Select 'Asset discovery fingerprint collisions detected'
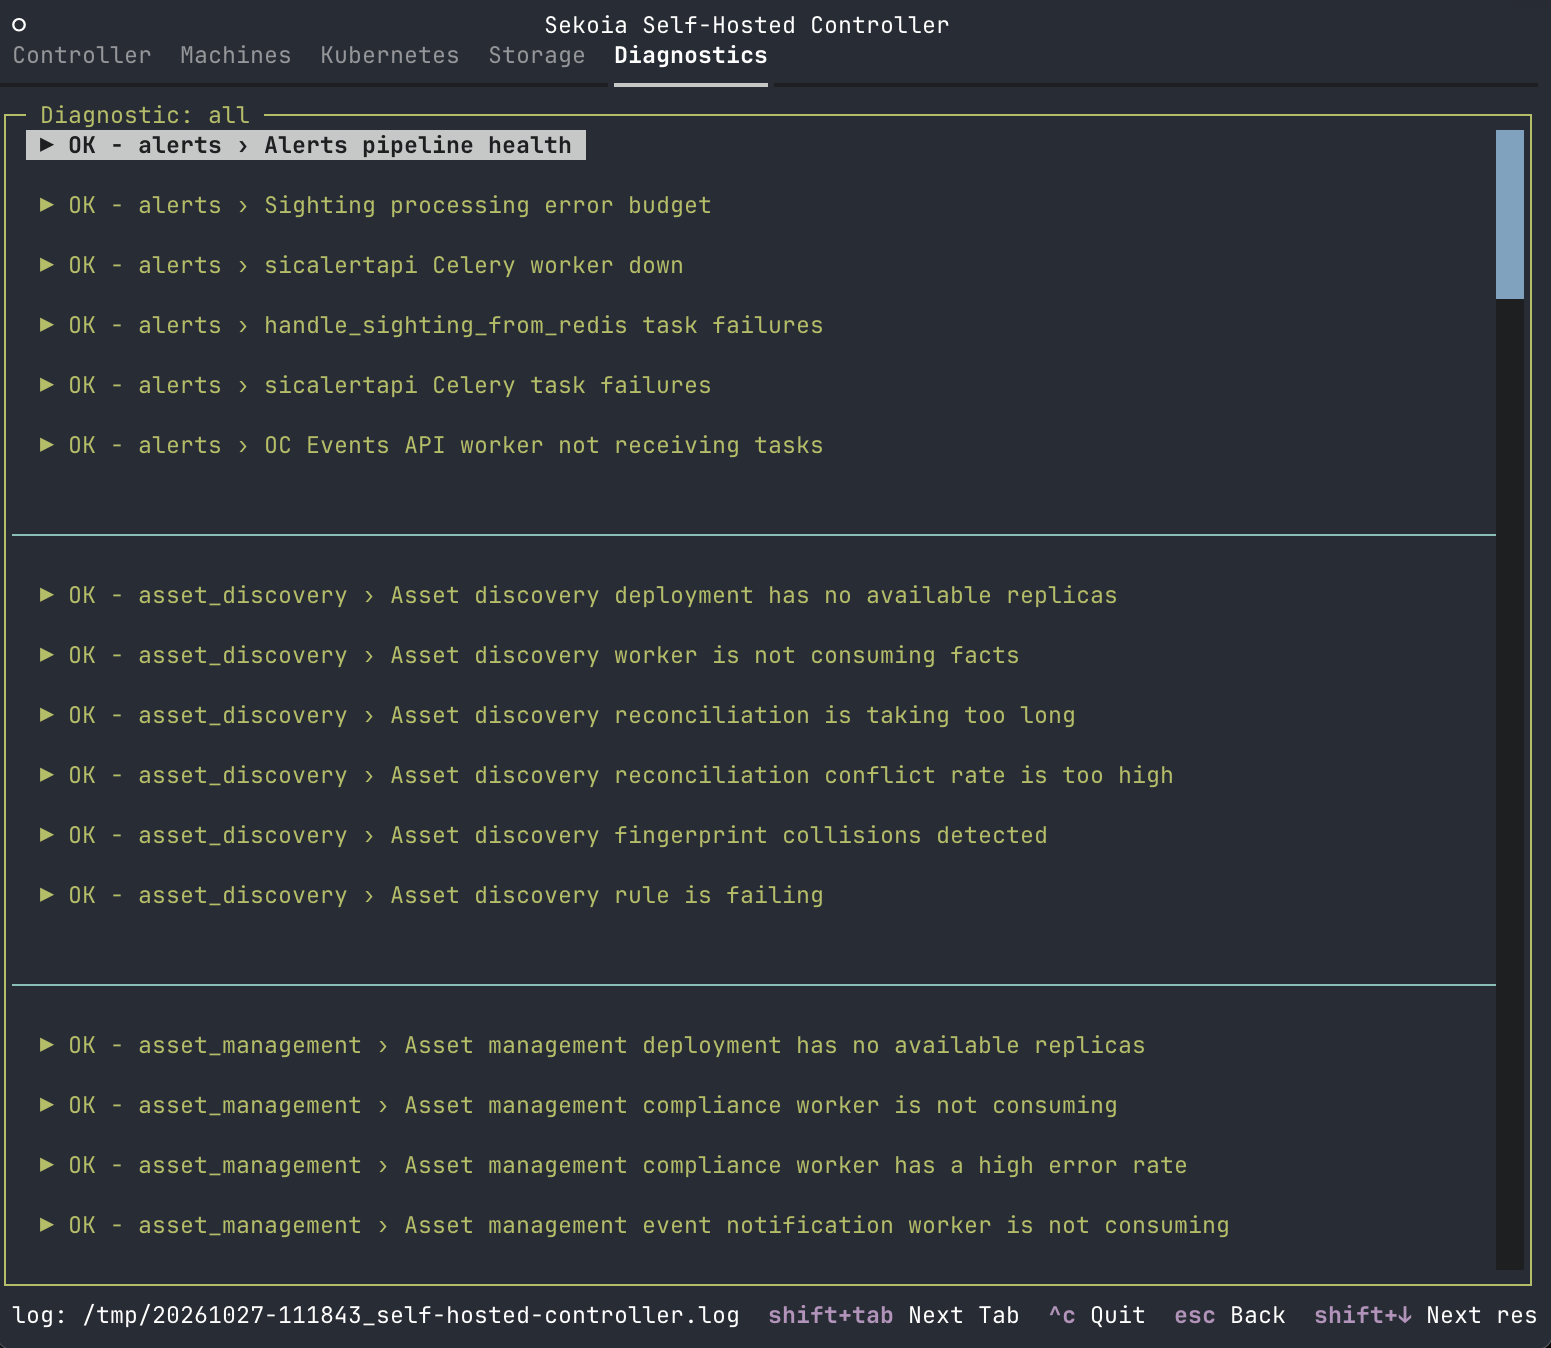The height and width of the screenshot is (1348, 1551). (x=543, y=835)
